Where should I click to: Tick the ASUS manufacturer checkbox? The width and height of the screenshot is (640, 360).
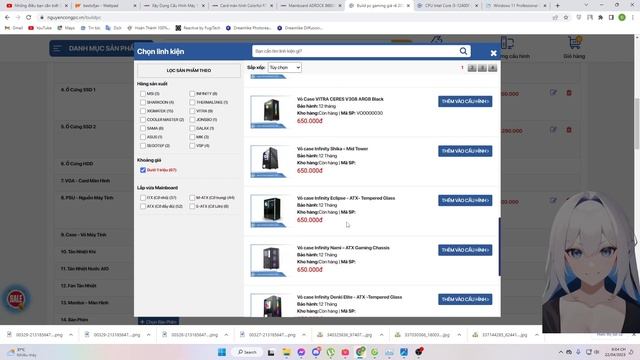143,137
